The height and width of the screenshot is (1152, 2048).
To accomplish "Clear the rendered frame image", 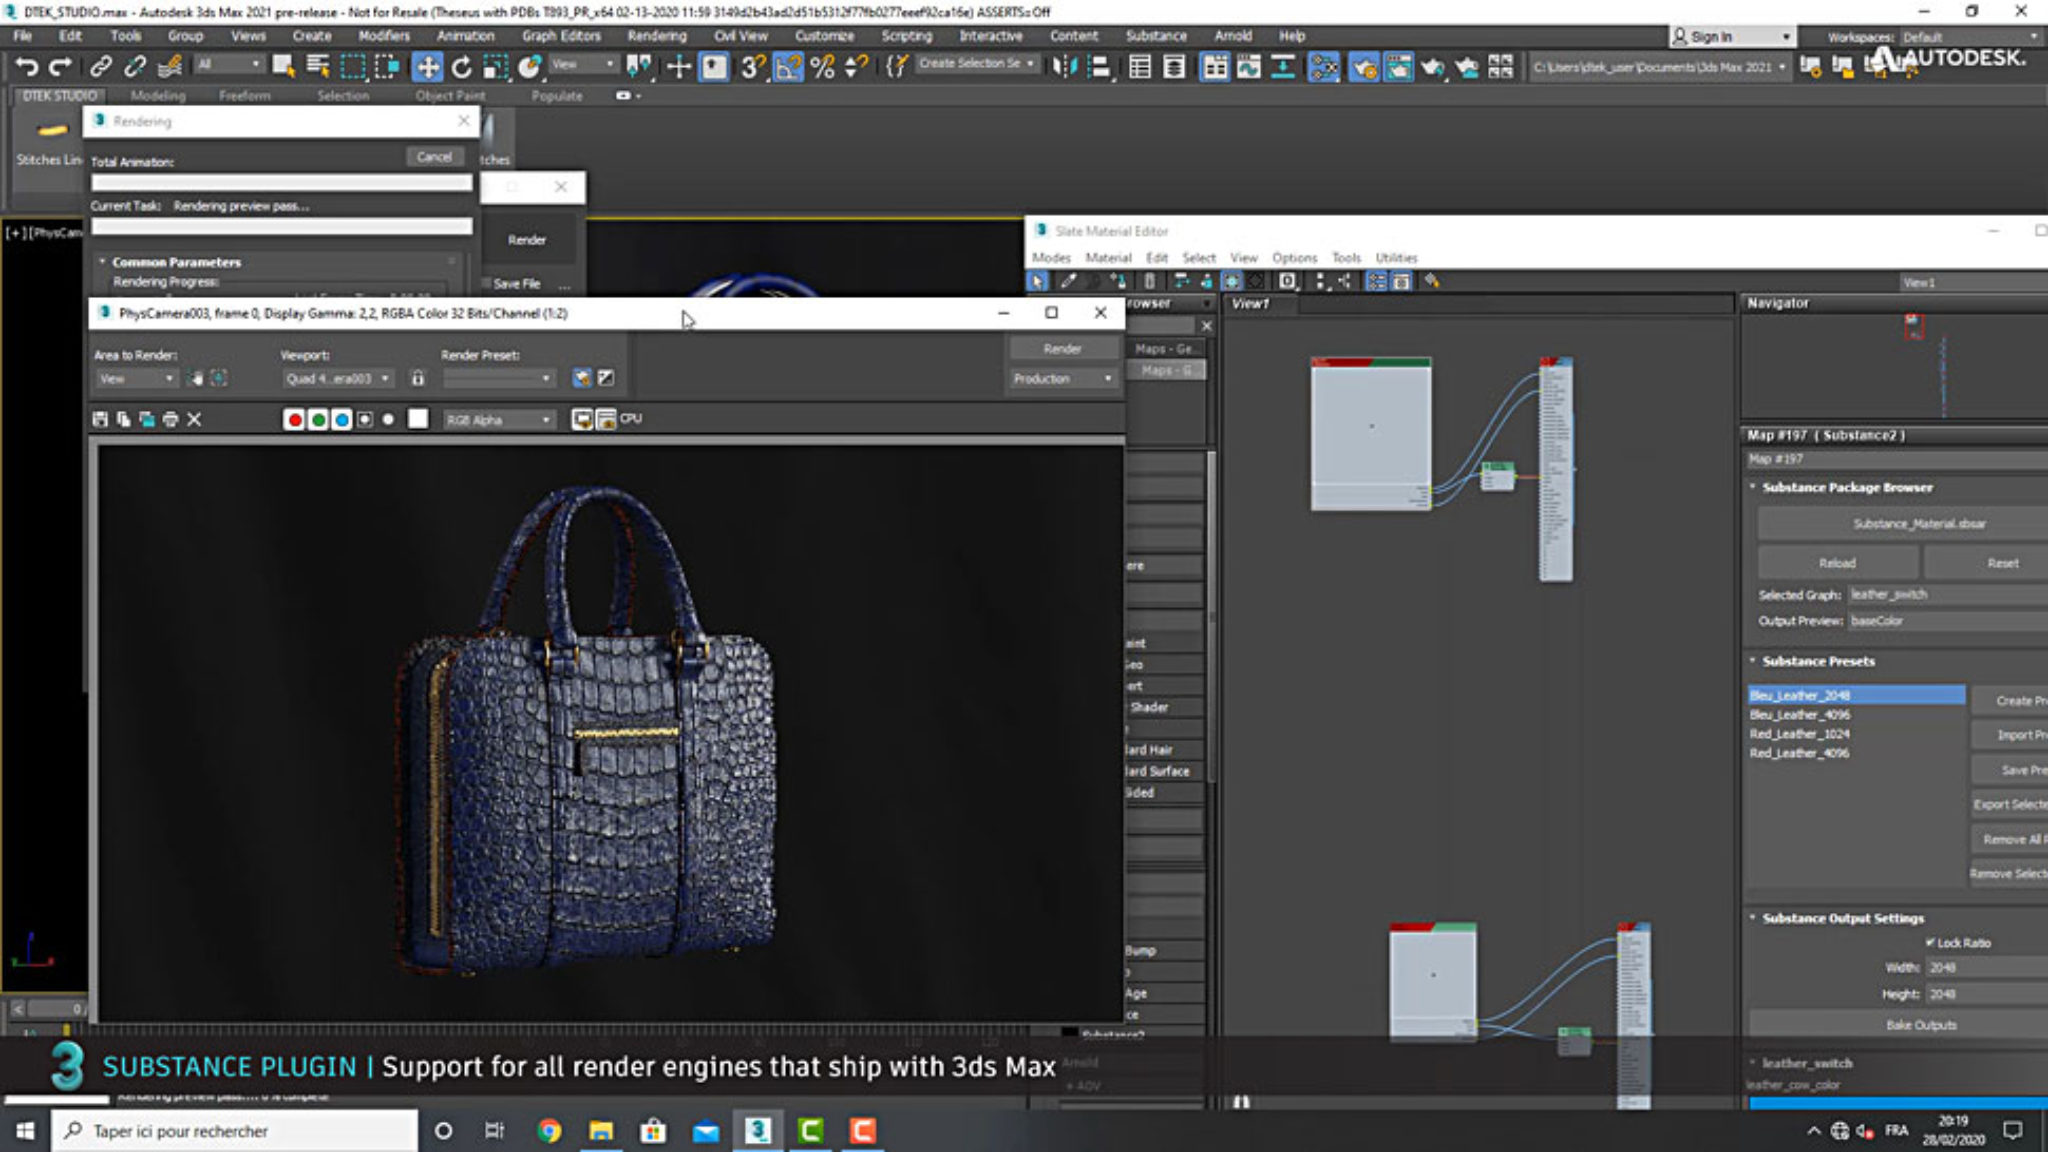I will [194, 419].
